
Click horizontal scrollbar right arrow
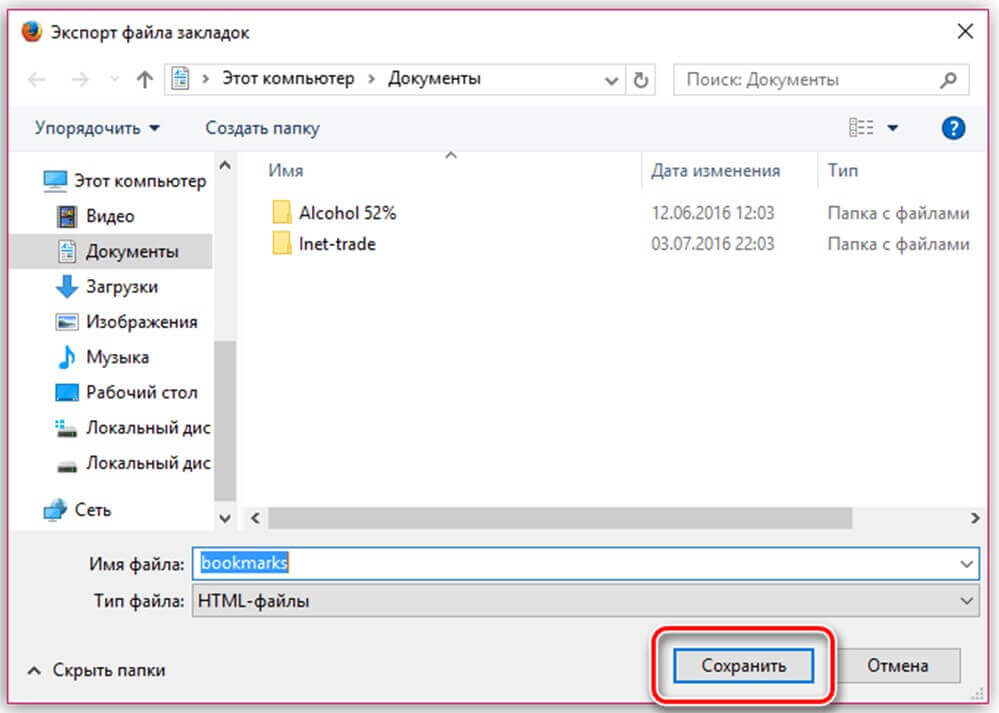pos(975,518)
